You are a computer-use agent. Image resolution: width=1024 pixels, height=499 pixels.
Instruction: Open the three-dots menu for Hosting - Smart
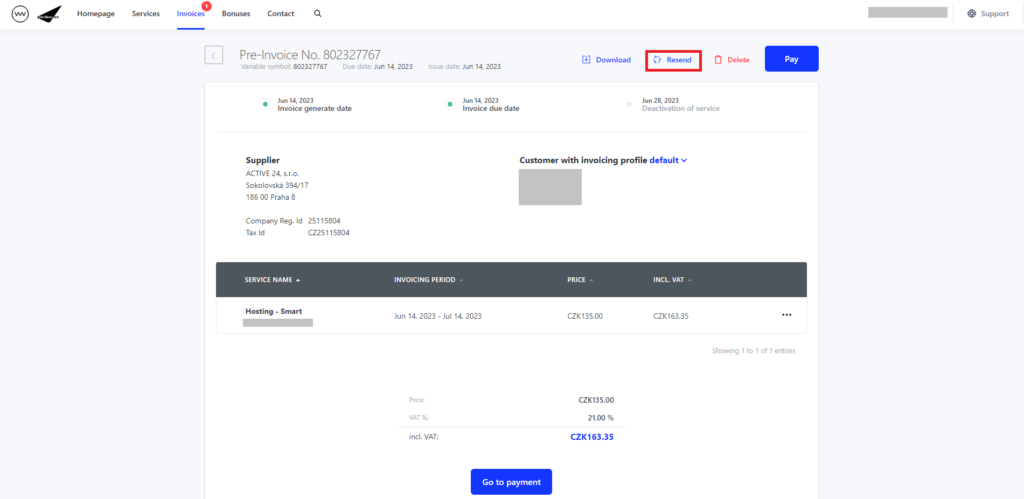pos(786,315)
